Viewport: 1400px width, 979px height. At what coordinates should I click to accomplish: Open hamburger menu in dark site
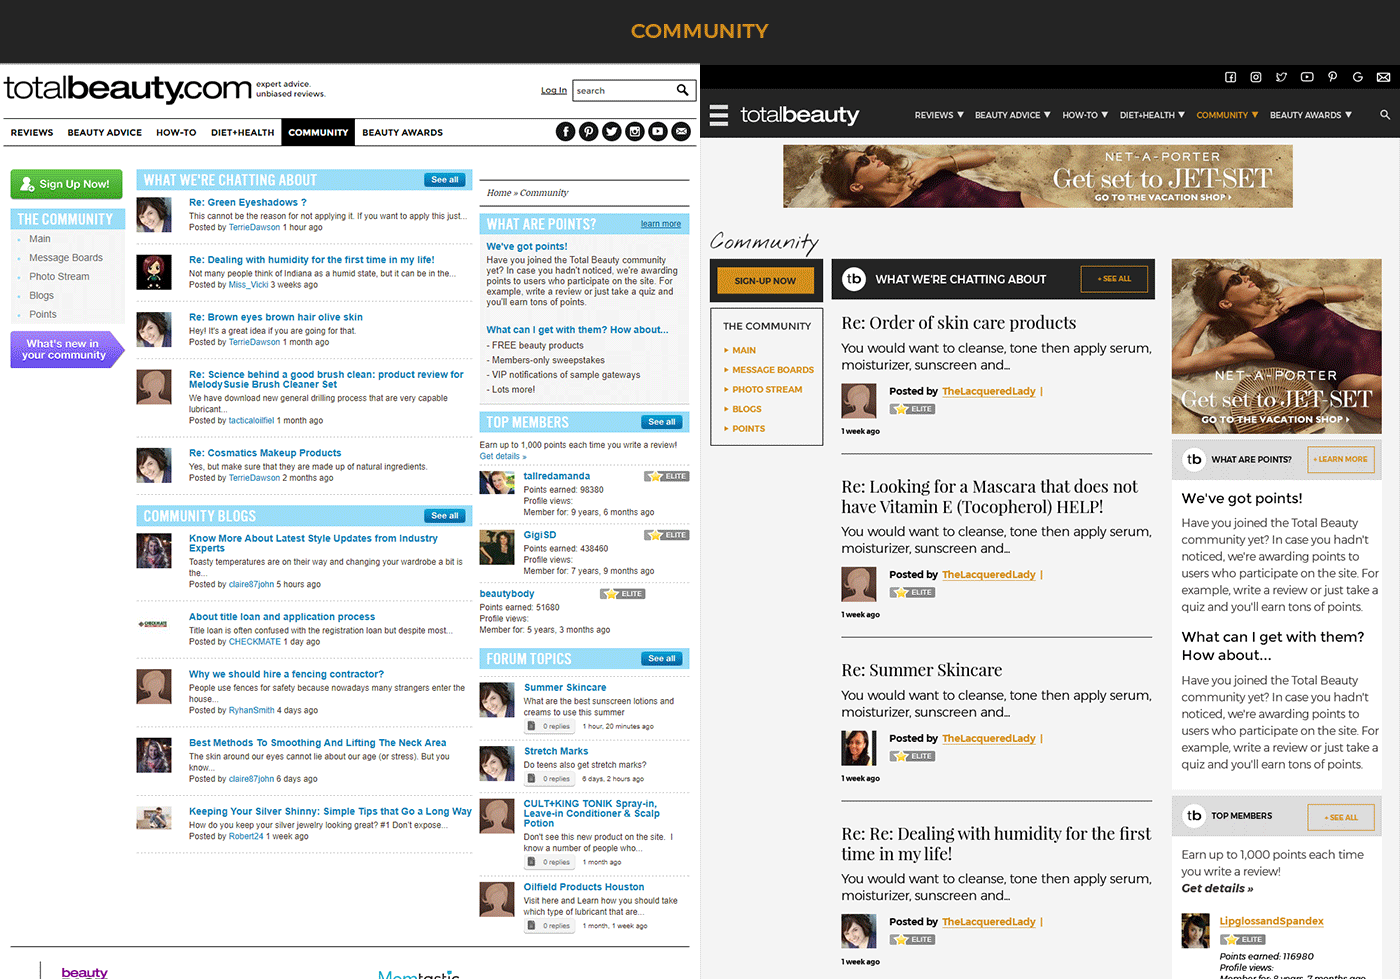(719, 115)
